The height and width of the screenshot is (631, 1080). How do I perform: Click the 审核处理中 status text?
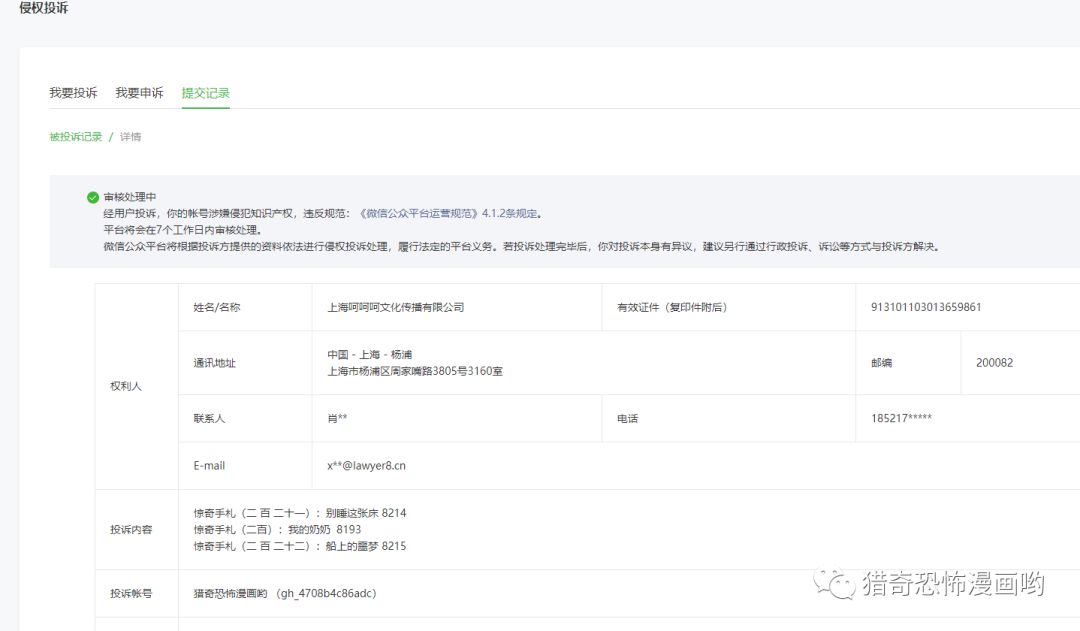pyautogui.click(x=129, y=197)
